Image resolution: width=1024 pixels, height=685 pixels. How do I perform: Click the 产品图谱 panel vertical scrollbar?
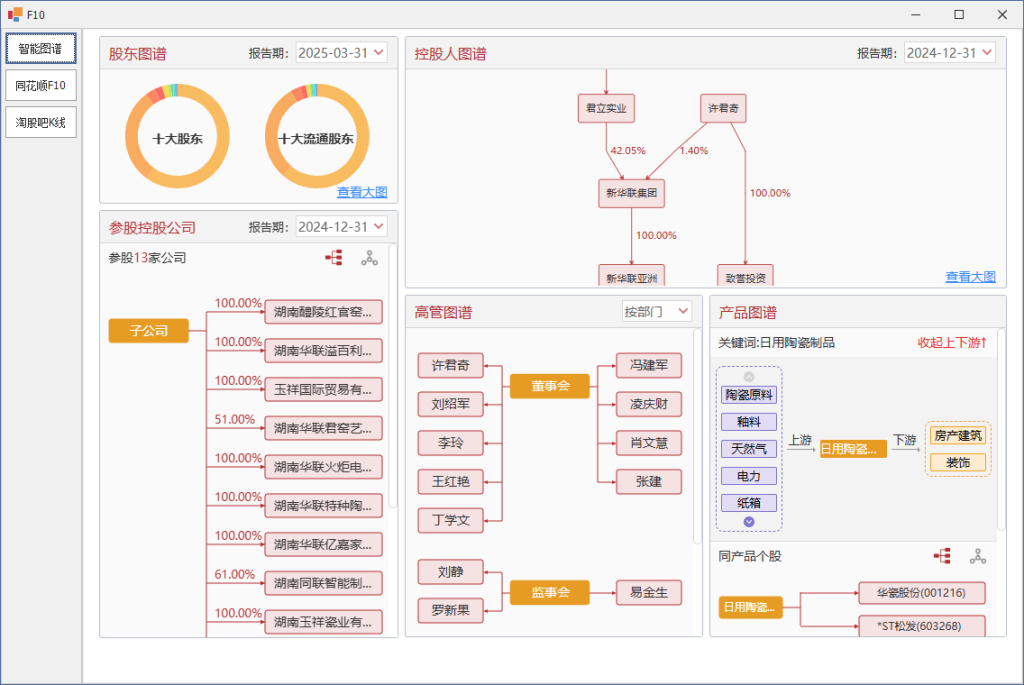point(1001,430)
